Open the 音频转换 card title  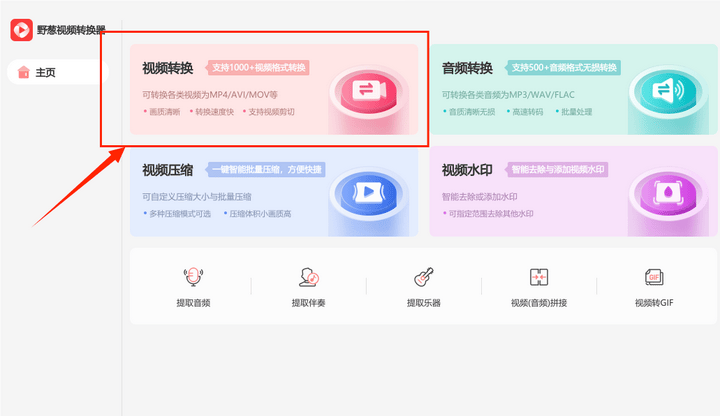coord(467,68)
